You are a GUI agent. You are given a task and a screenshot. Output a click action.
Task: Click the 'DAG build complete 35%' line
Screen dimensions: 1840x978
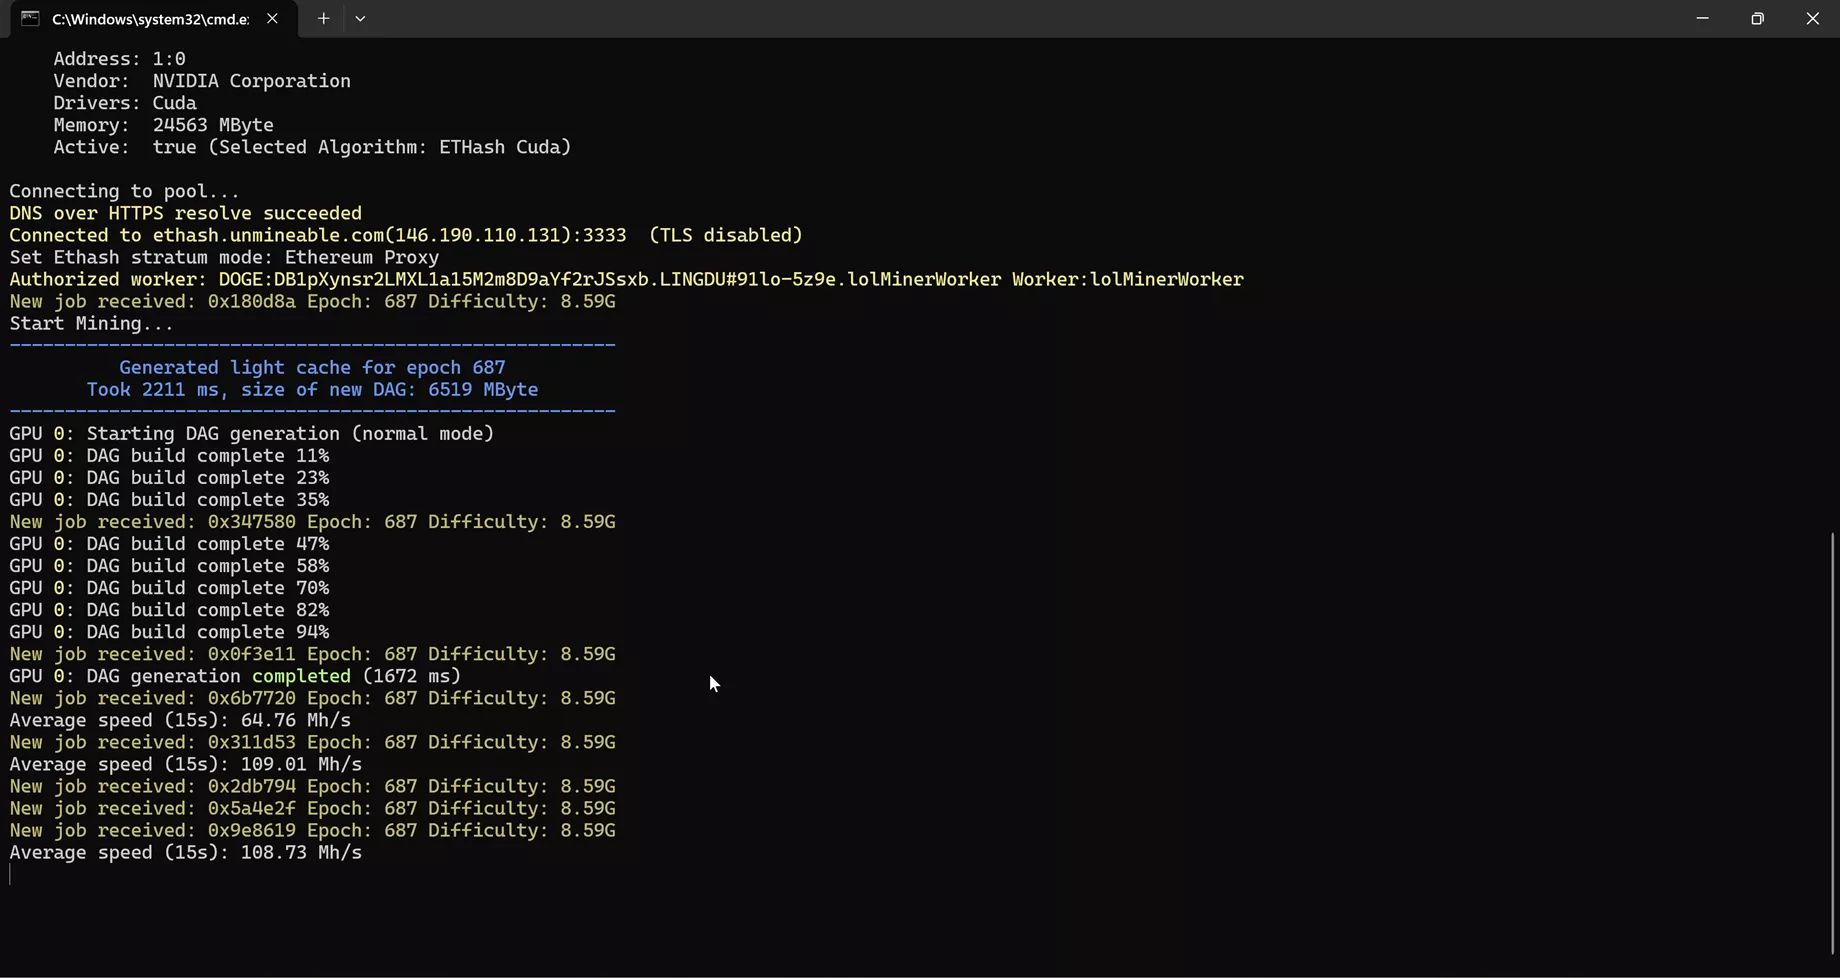tap(169, 499)
